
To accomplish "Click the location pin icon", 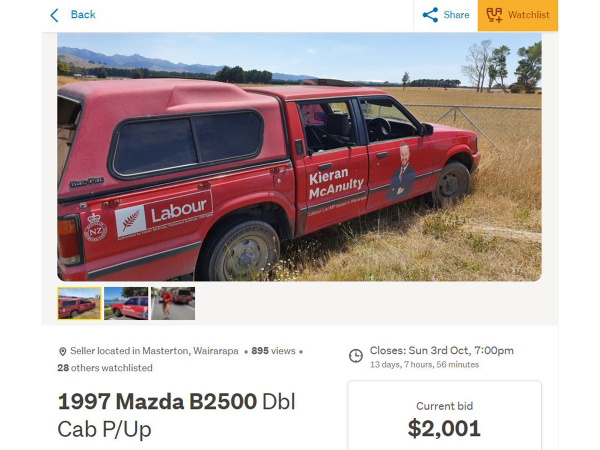I will (x=62, y=351).
